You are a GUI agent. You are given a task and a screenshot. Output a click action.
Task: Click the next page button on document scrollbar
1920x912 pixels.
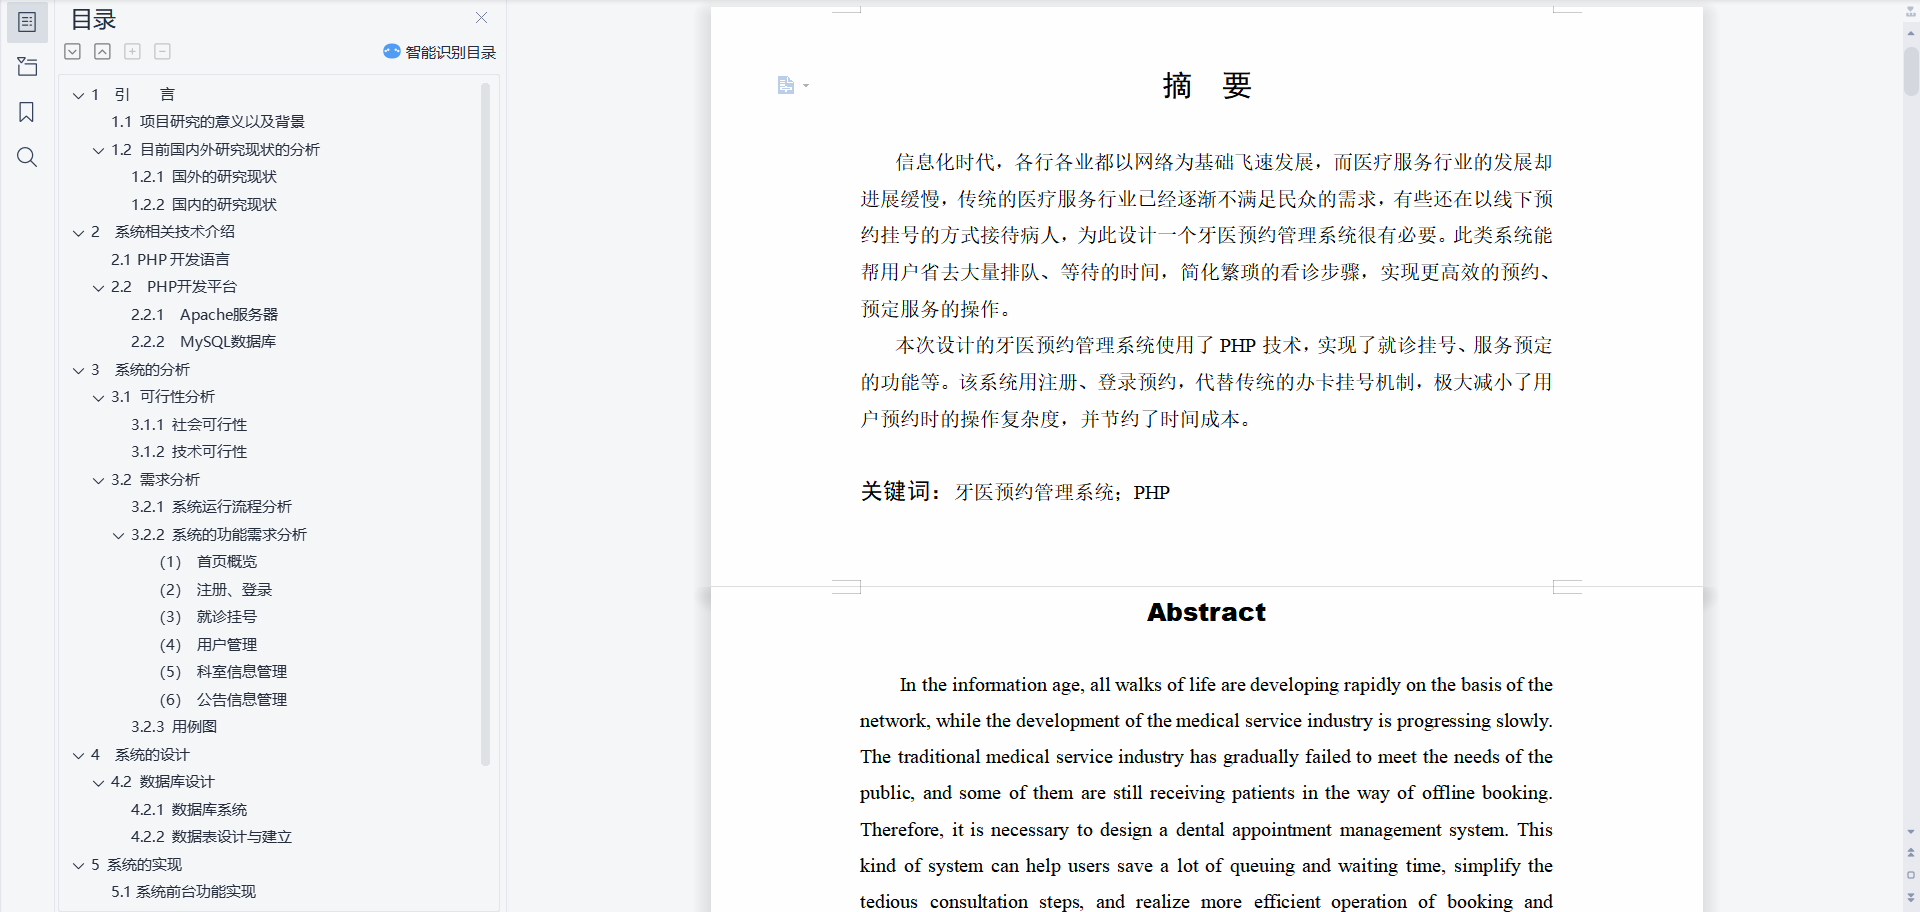pos(1910,897)
